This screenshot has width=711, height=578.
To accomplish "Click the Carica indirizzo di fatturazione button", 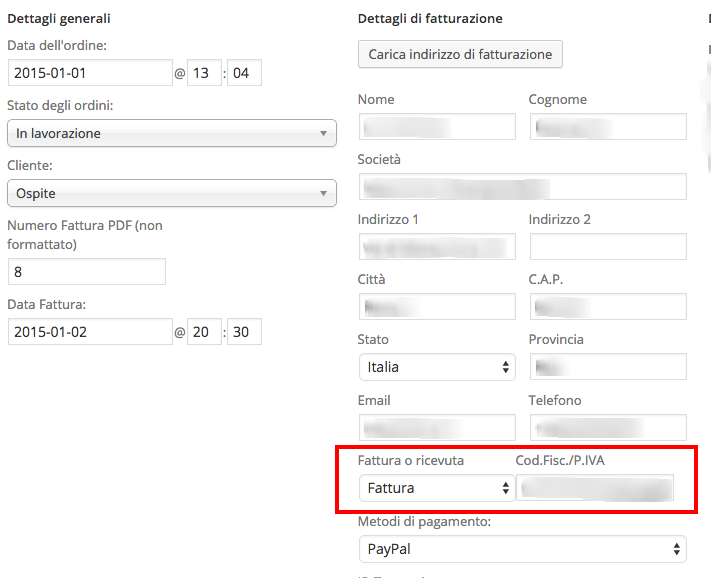I will pyautogui.click(x=460, y=54).
